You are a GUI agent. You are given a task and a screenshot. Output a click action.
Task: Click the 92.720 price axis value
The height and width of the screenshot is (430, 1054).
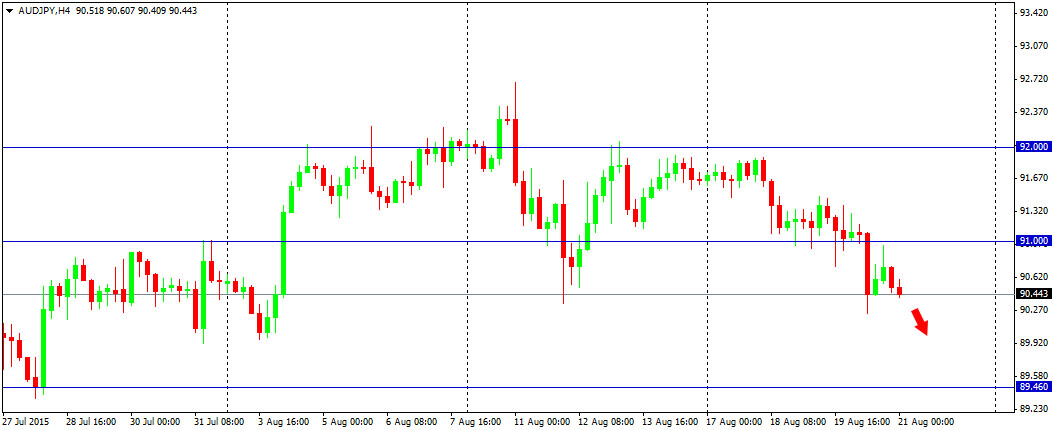click(1033, 79)
